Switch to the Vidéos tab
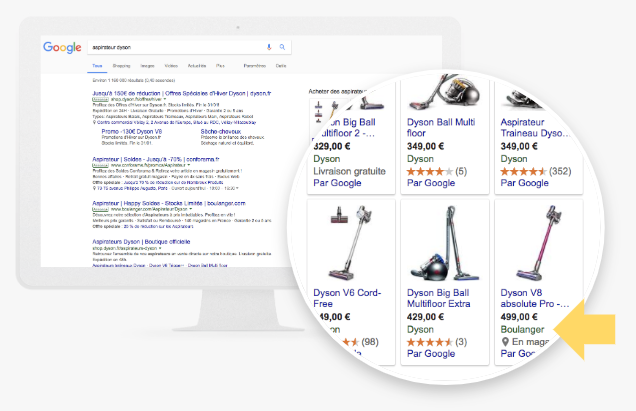This screenshot has height=411, width=636. point(171,66)
